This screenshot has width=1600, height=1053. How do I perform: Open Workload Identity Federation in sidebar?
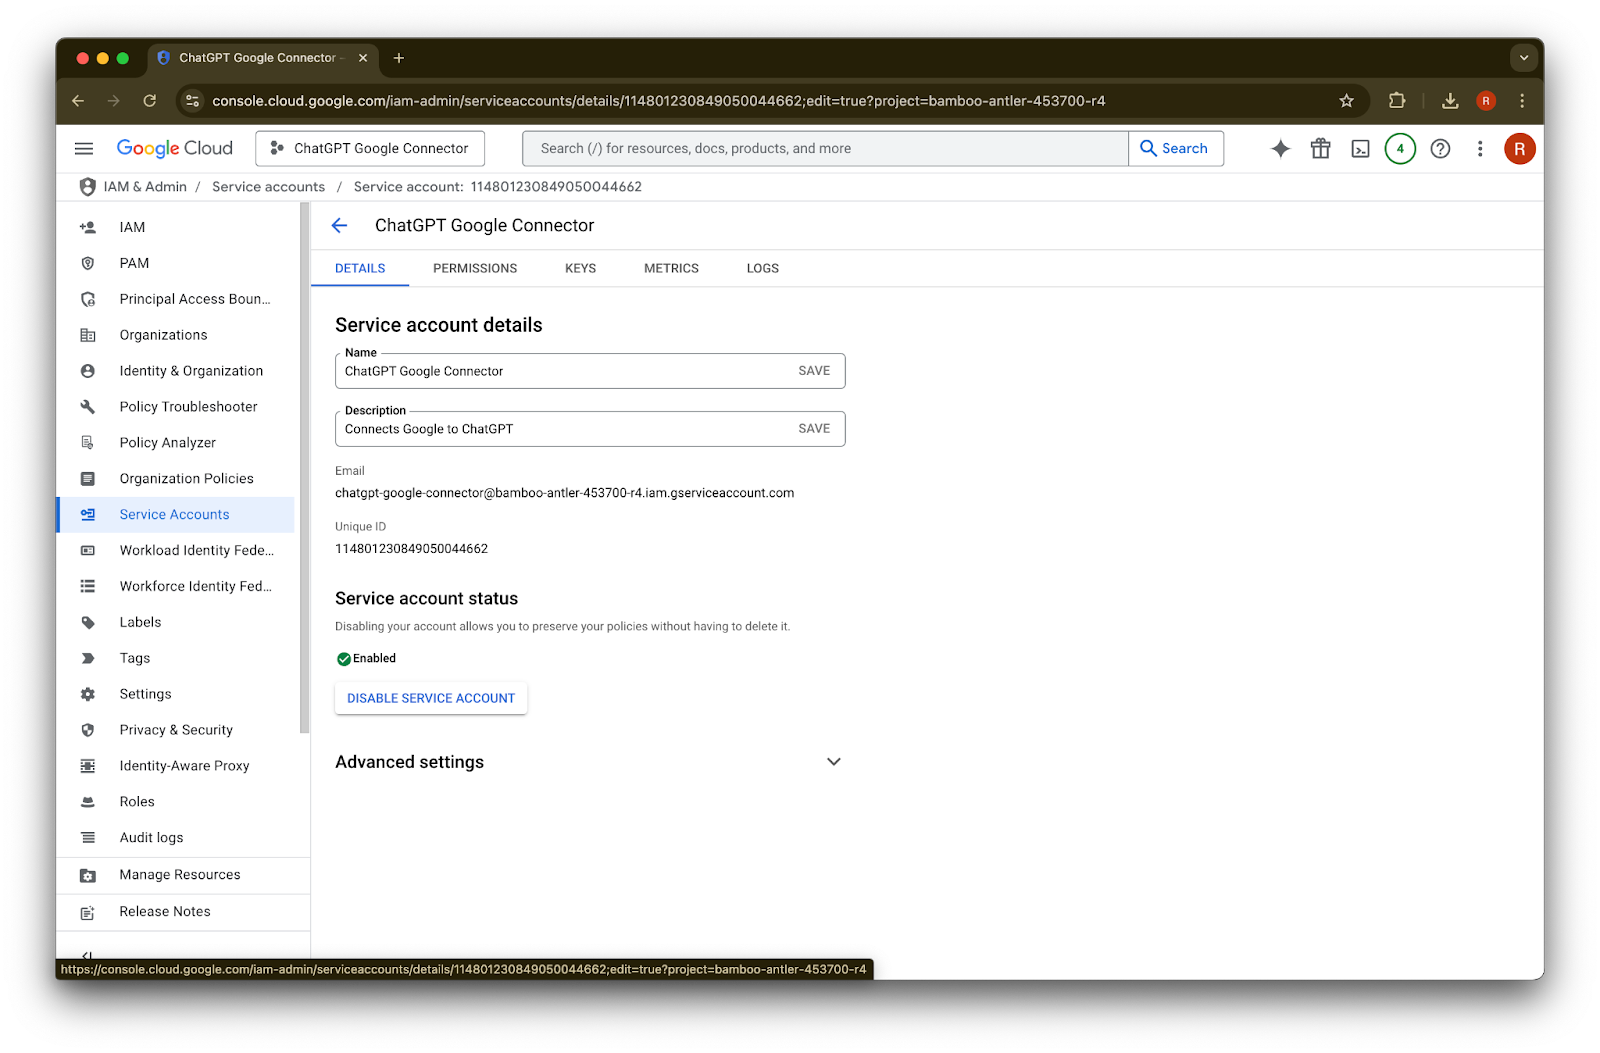pyautogui.click(x=177, y=551)
